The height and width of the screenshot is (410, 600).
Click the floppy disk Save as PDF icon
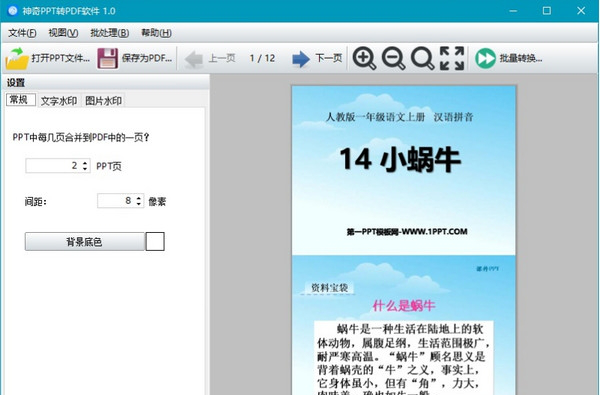(x=108, y=58)
